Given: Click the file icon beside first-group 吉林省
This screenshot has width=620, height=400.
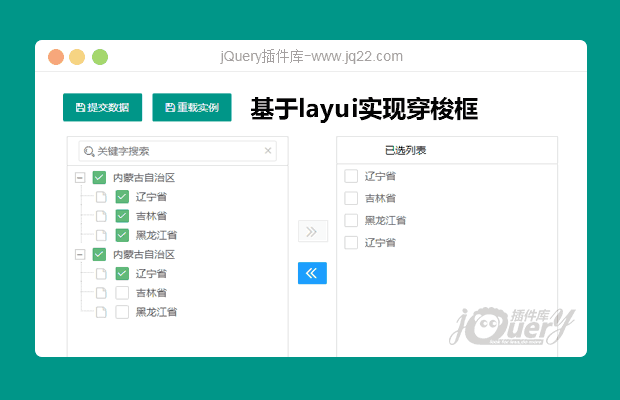Looking at the screenshot, I should [101, 216].
